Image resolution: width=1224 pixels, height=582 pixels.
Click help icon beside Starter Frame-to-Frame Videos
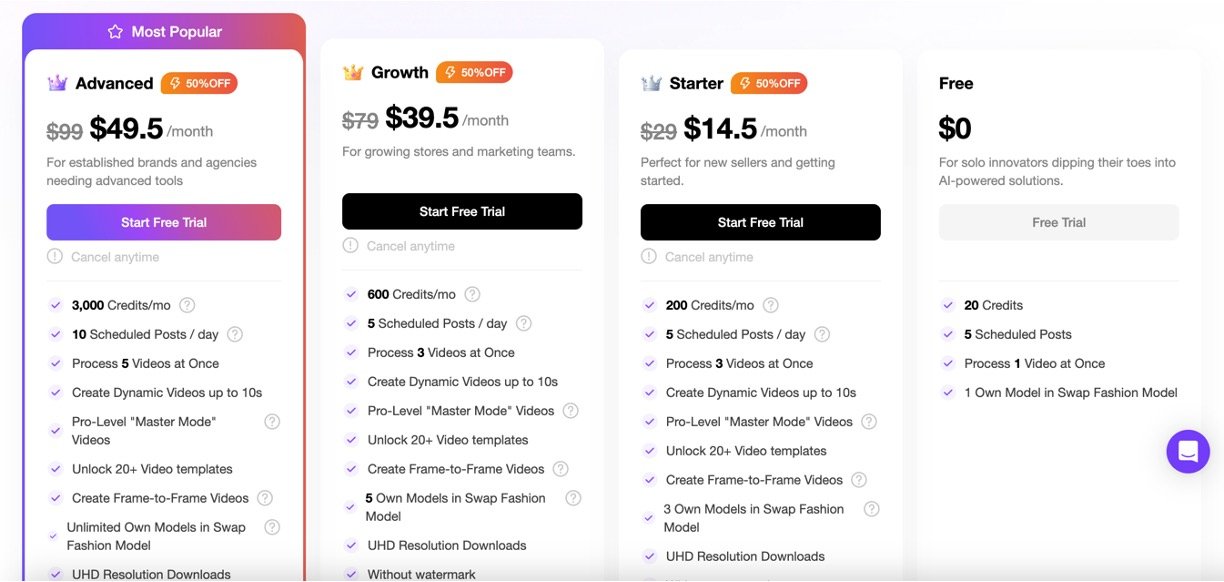859,480
